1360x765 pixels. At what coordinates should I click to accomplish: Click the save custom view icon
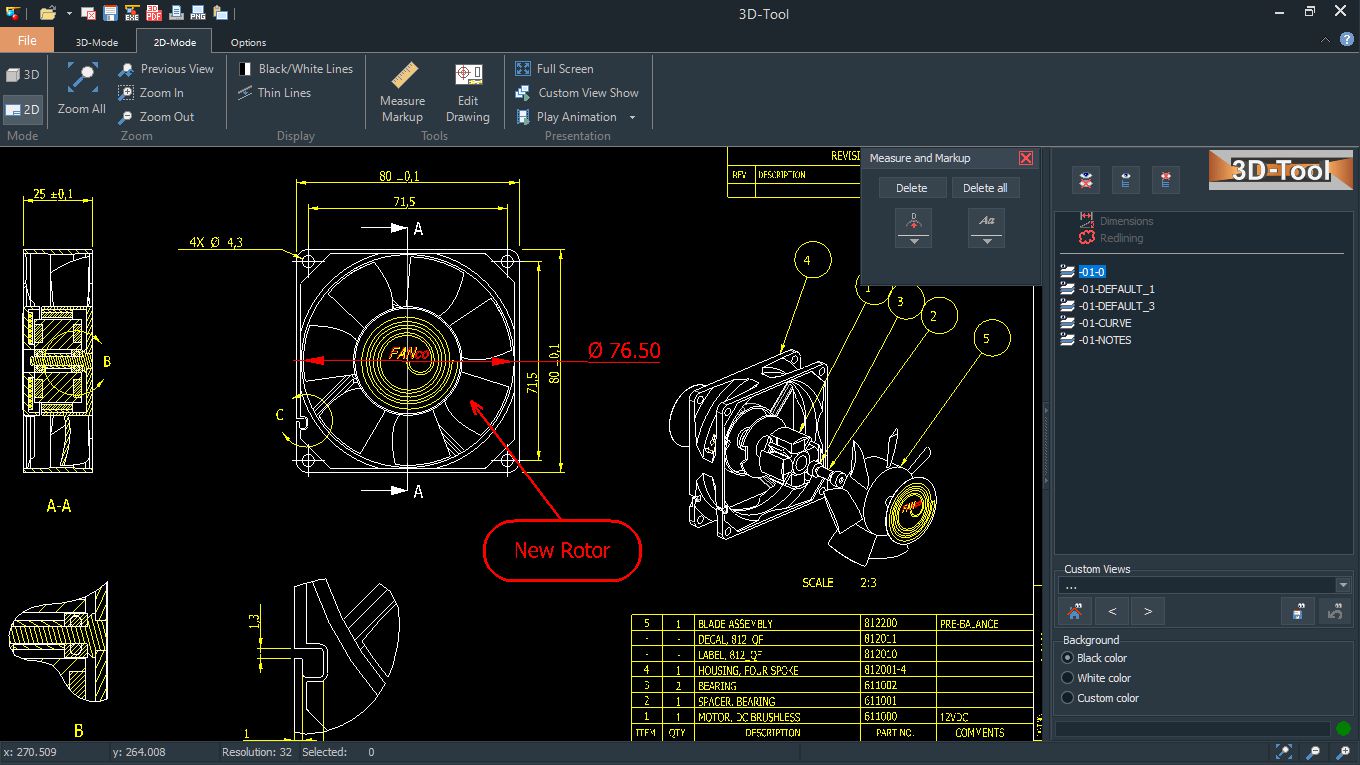click(1297, 611)
